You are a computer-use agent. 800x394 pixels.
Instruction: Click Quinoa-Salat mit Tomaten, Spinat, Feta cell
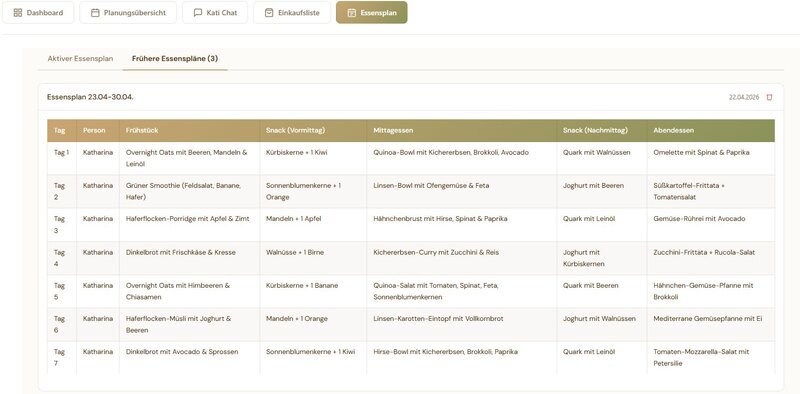click(461, 291)
